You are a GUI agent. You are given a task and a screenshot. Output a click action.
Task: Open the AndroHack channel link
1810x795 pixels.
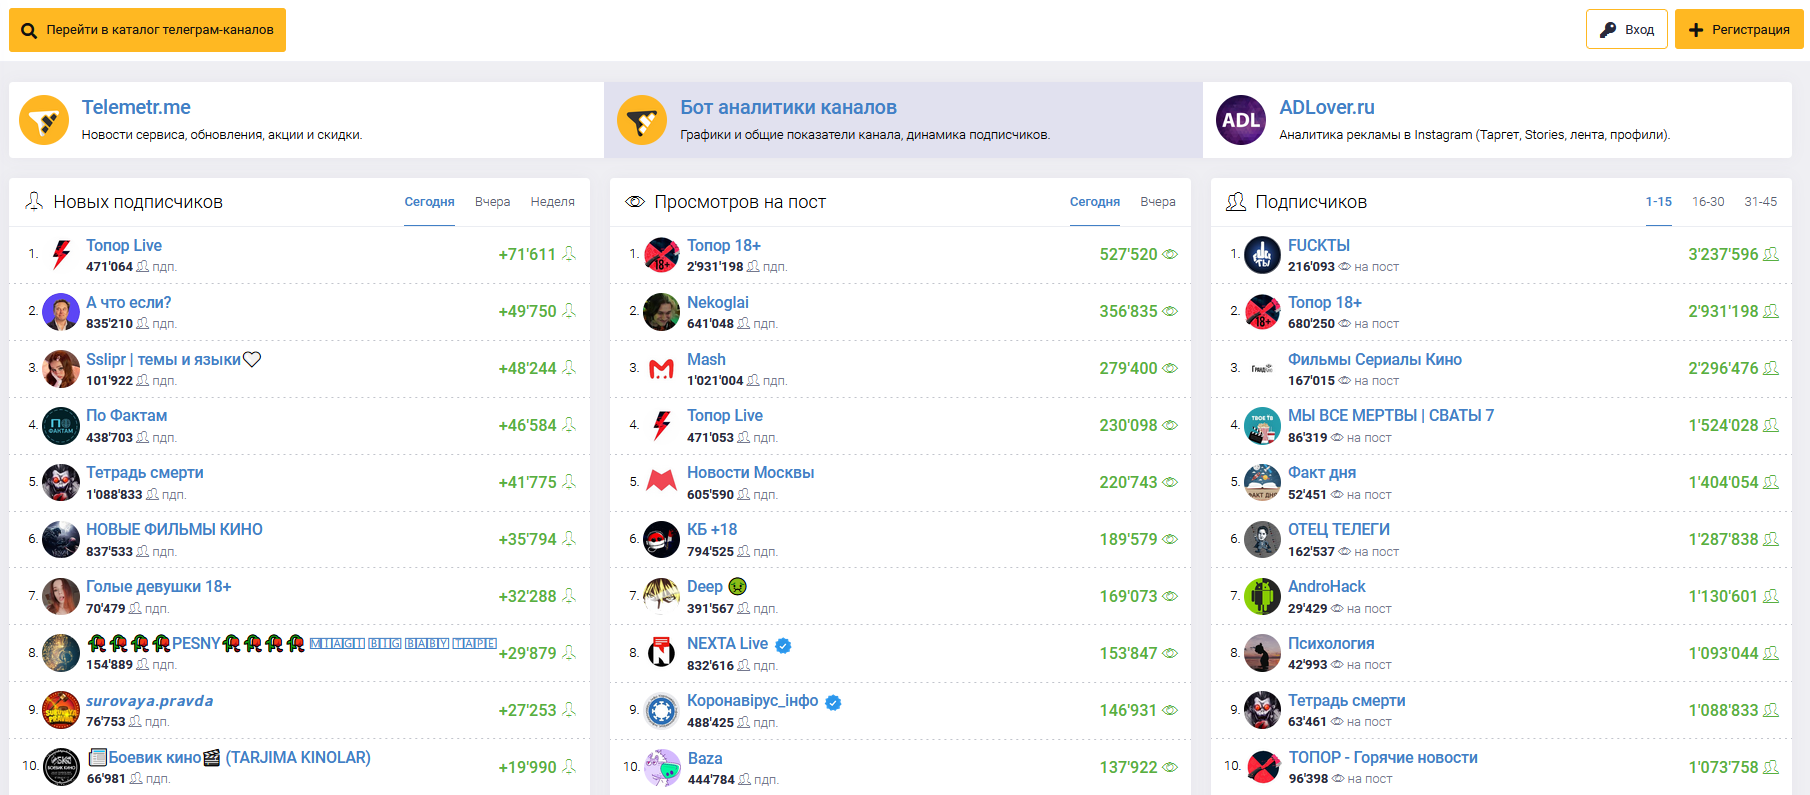pyautogui.click(x=1327, y=586)
